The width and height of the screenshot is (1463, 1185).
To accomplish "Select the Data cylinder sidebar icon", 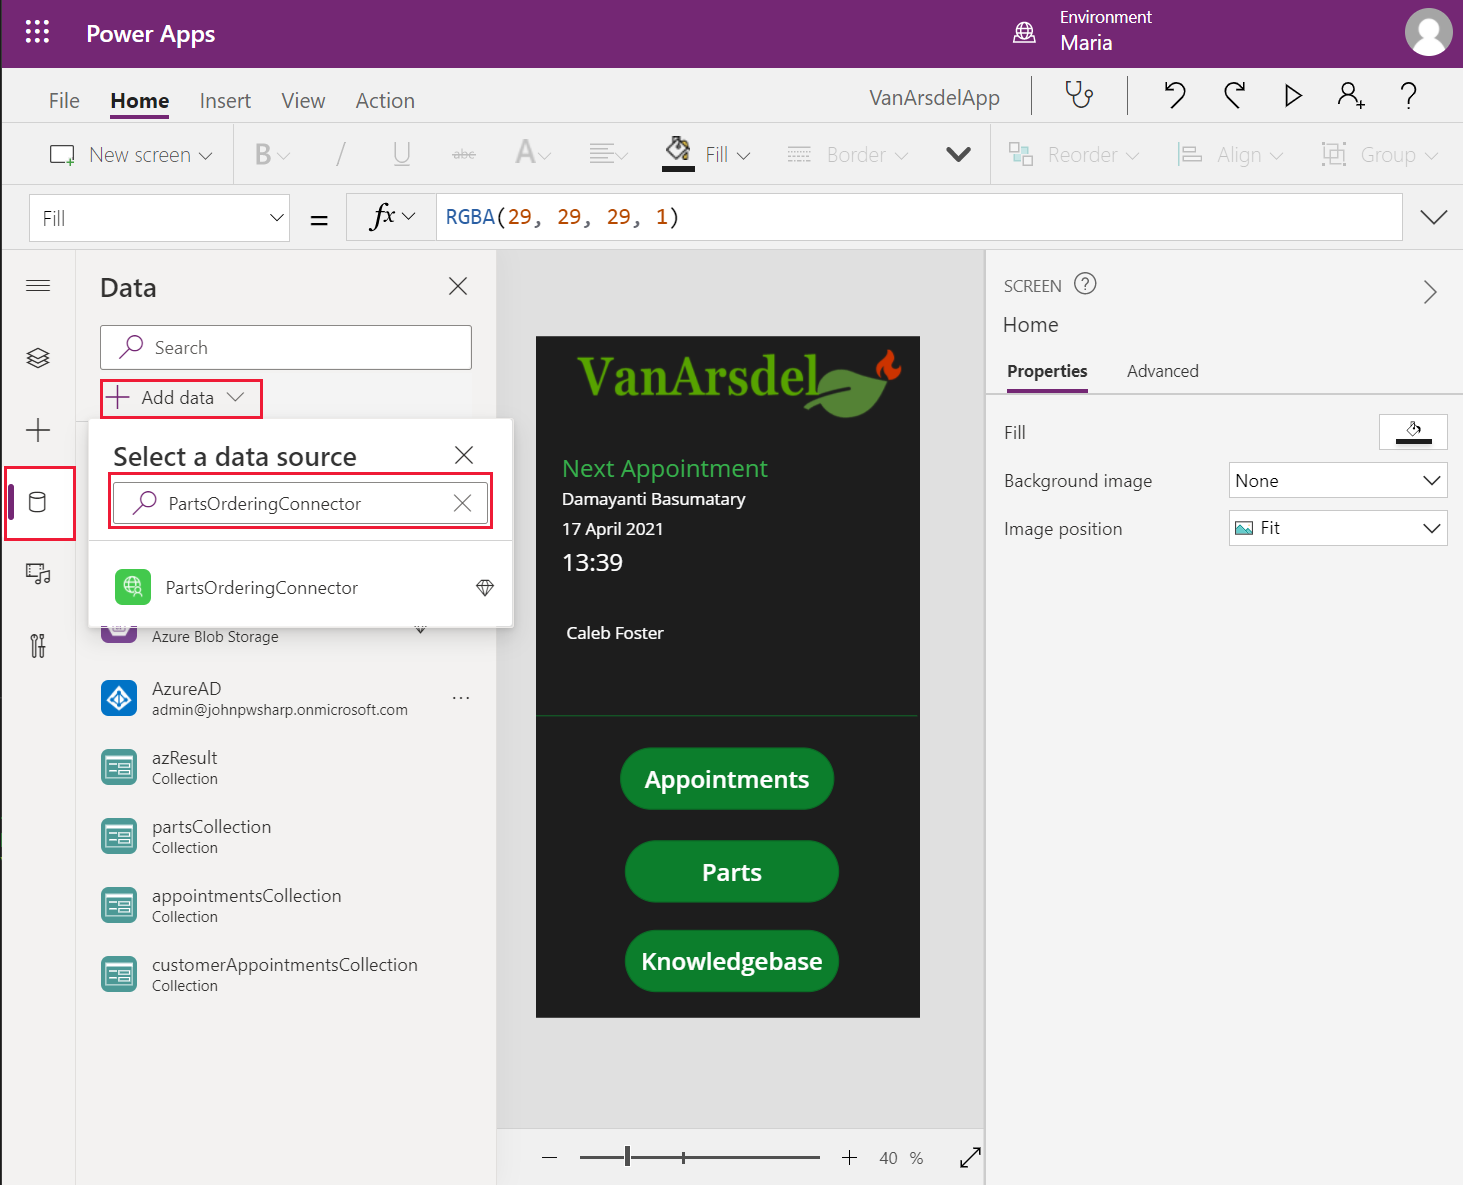I will click(38, 502).
